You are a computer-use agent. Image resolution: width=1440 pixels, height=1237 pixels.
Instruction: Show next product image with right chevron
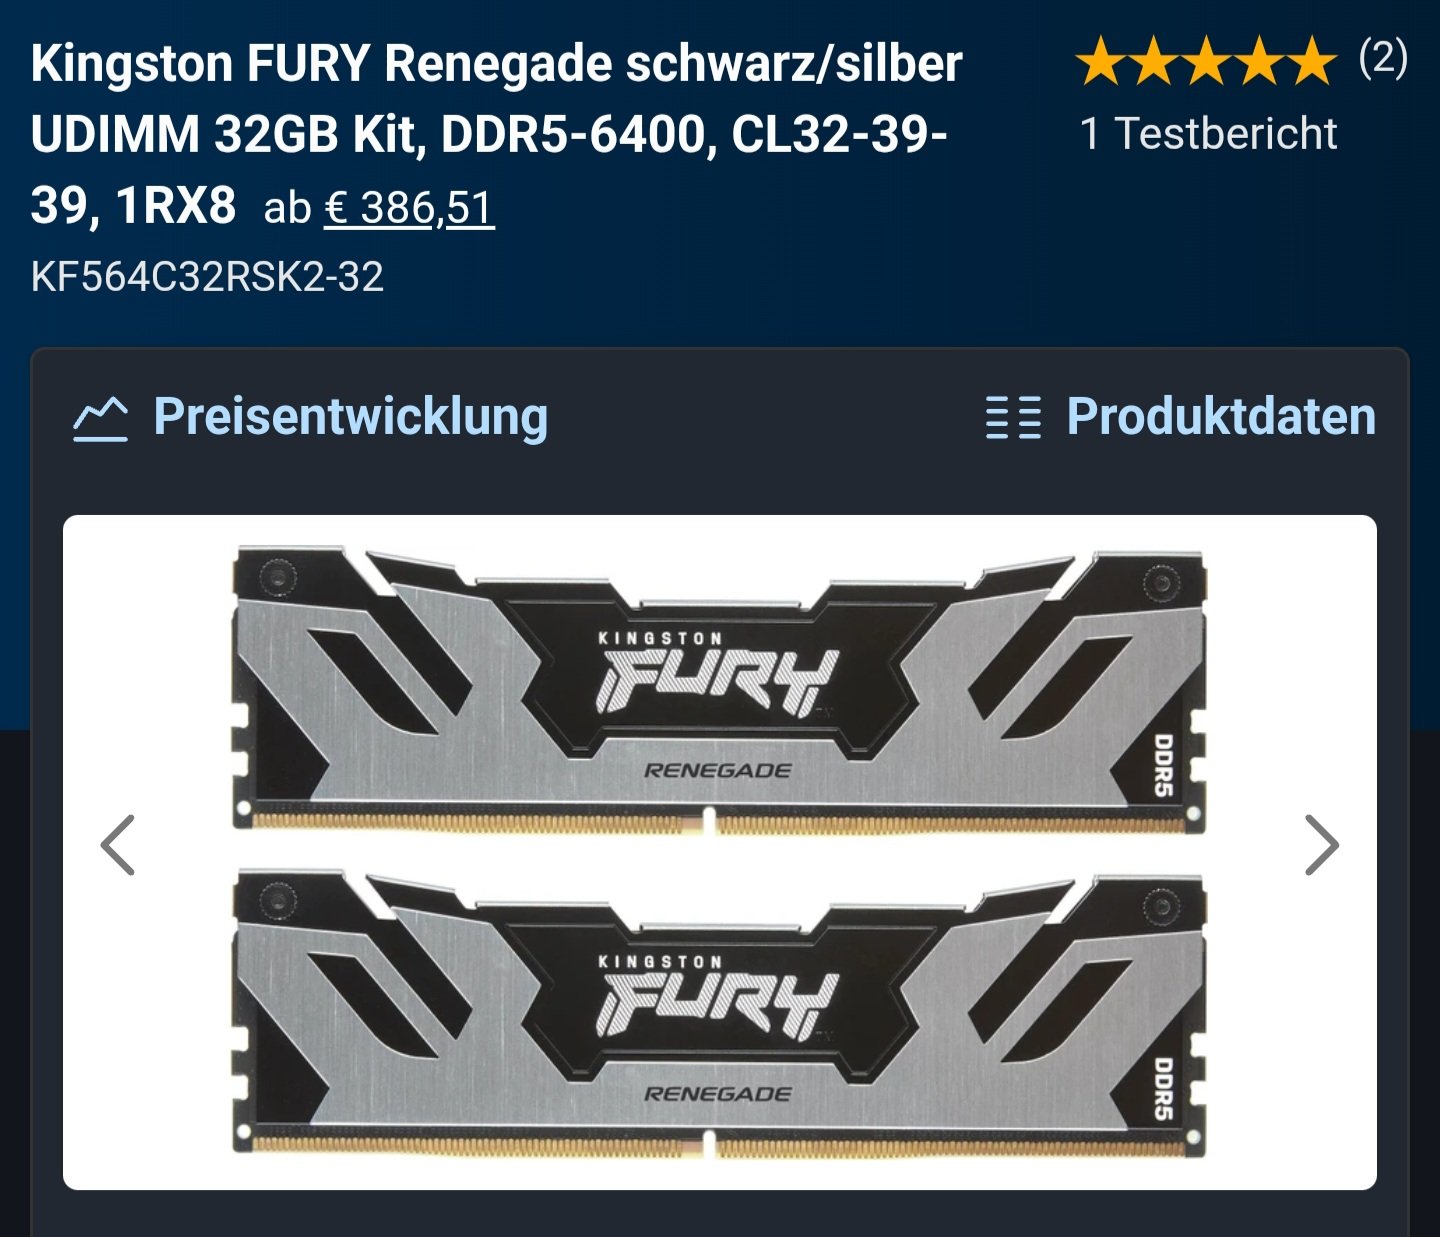coord(1321,845)
